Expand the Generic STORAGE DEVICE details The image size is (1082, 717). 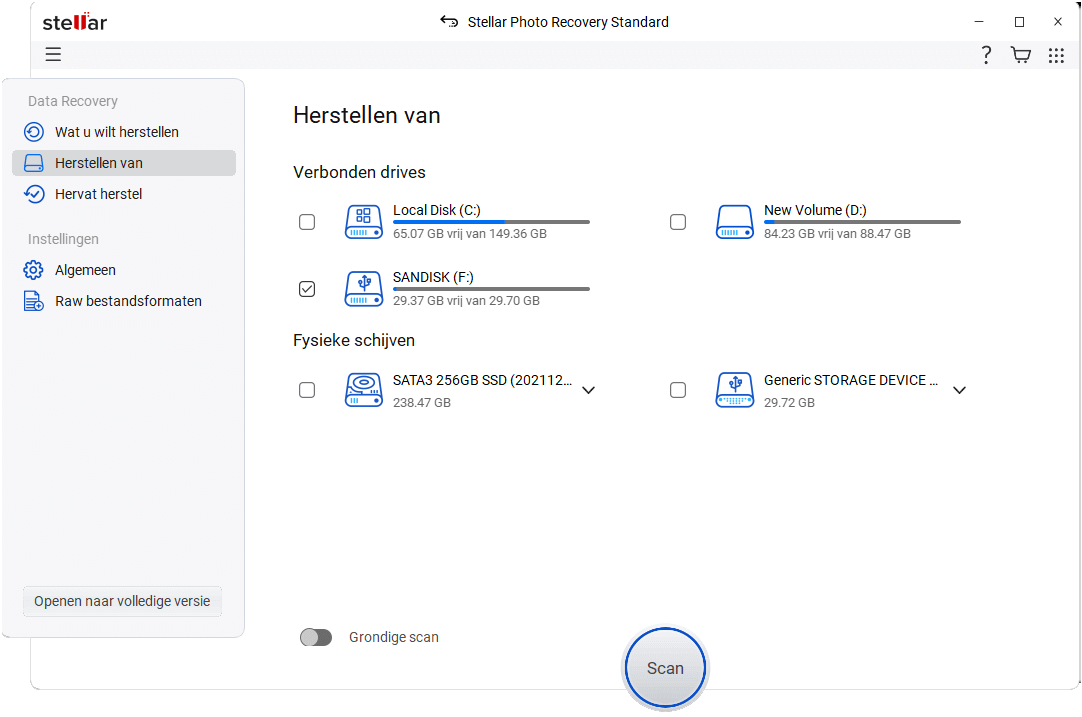(960, 390)
